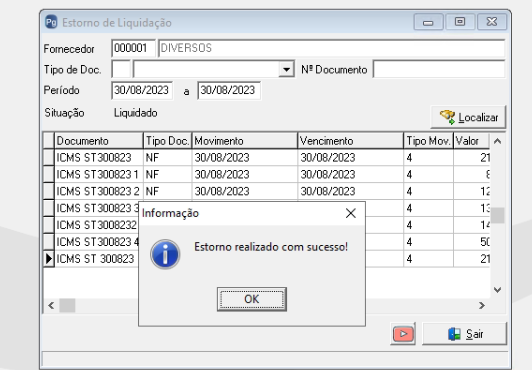532x370 pixels.
Task: Click OK in the Informação dialog
Action: click(252, 299)
